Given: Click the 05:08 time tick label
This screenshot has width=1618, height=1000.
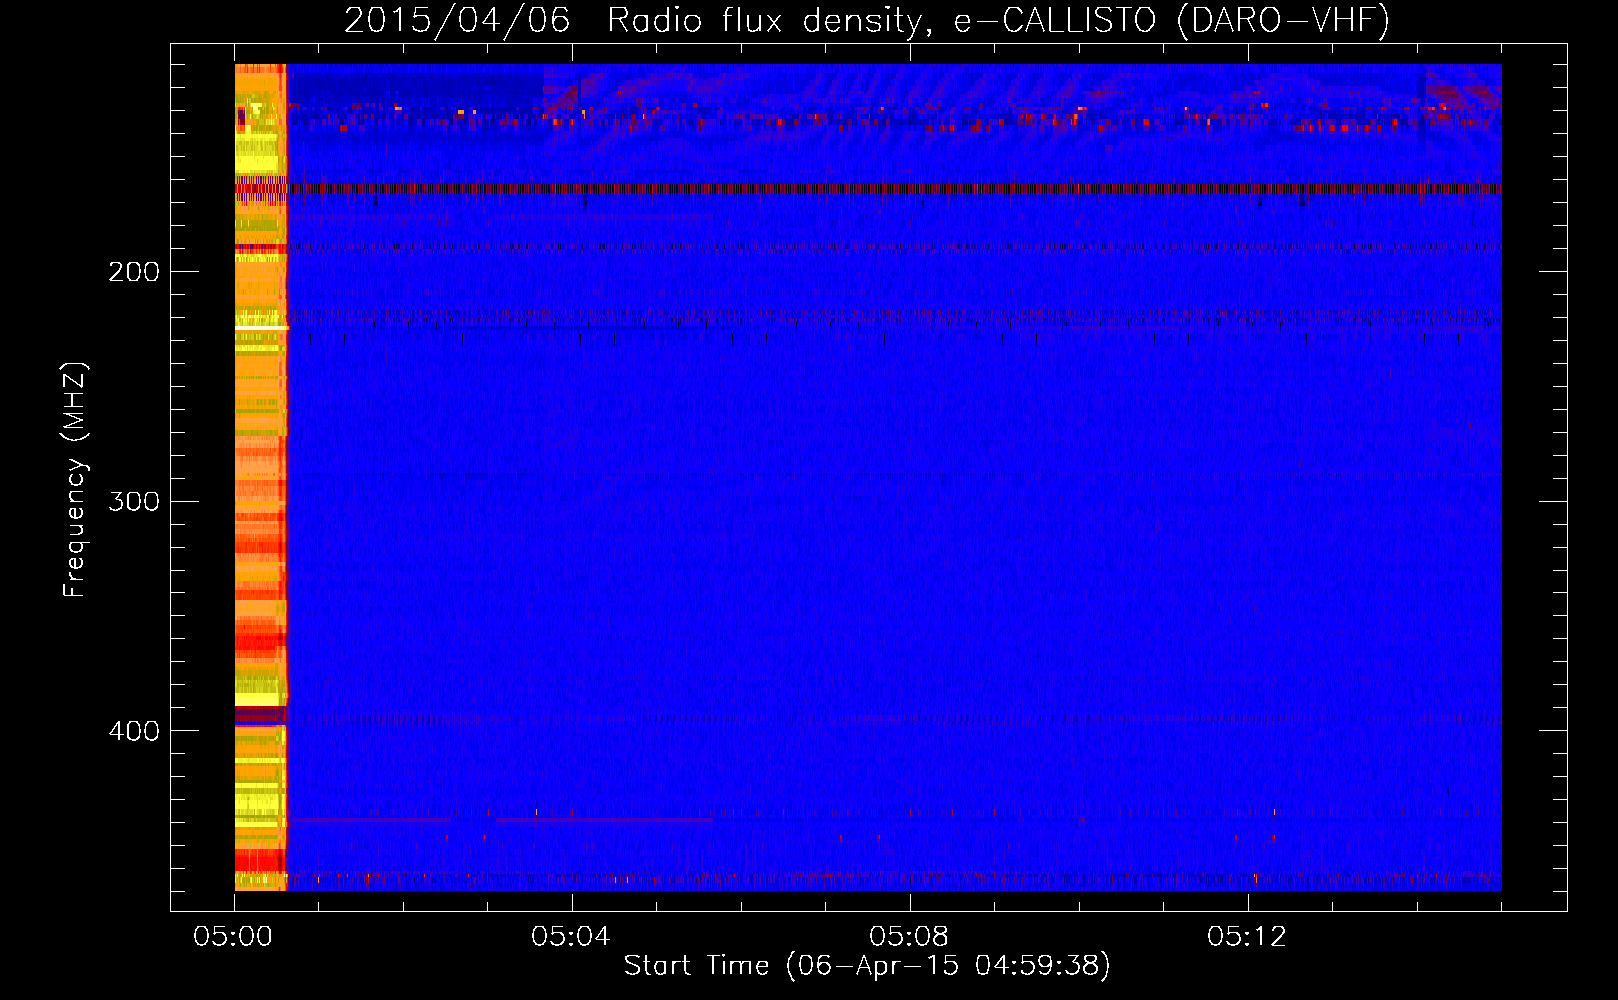Looking at the screenshot, I should (909, 937).
